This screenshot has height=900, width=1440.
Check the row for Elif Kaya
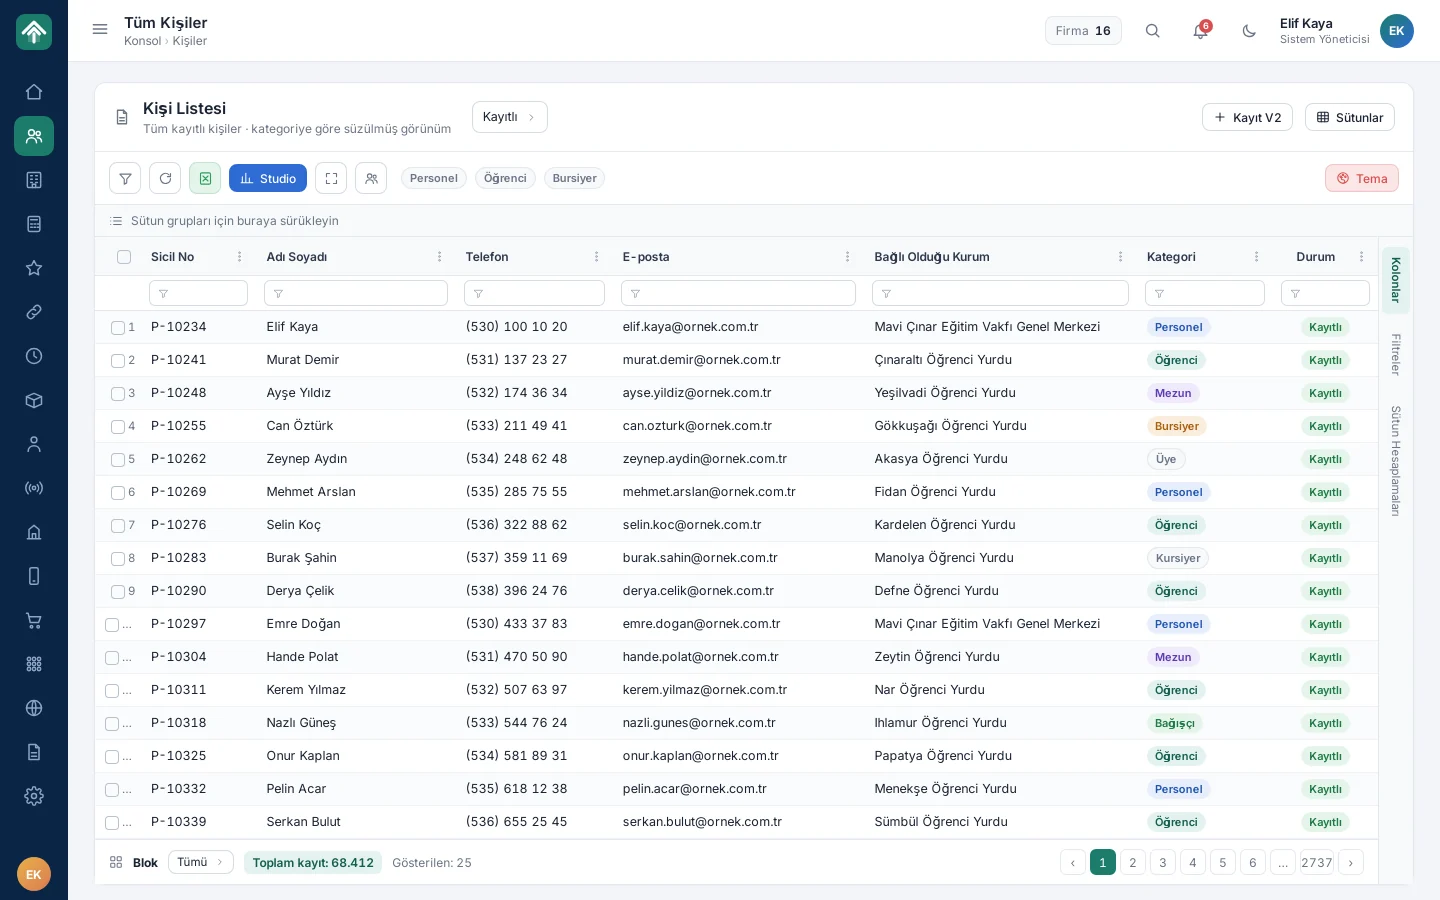tap(118, 327)
